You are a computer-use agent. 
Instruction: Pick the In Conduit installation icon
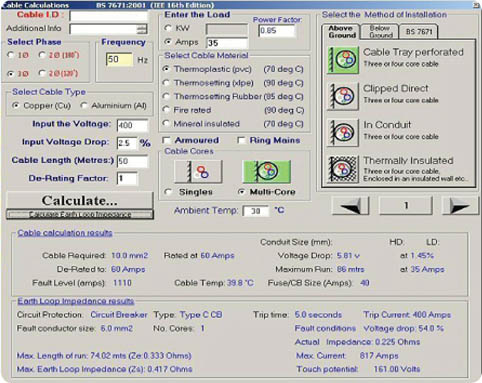(x=343, y=133)
